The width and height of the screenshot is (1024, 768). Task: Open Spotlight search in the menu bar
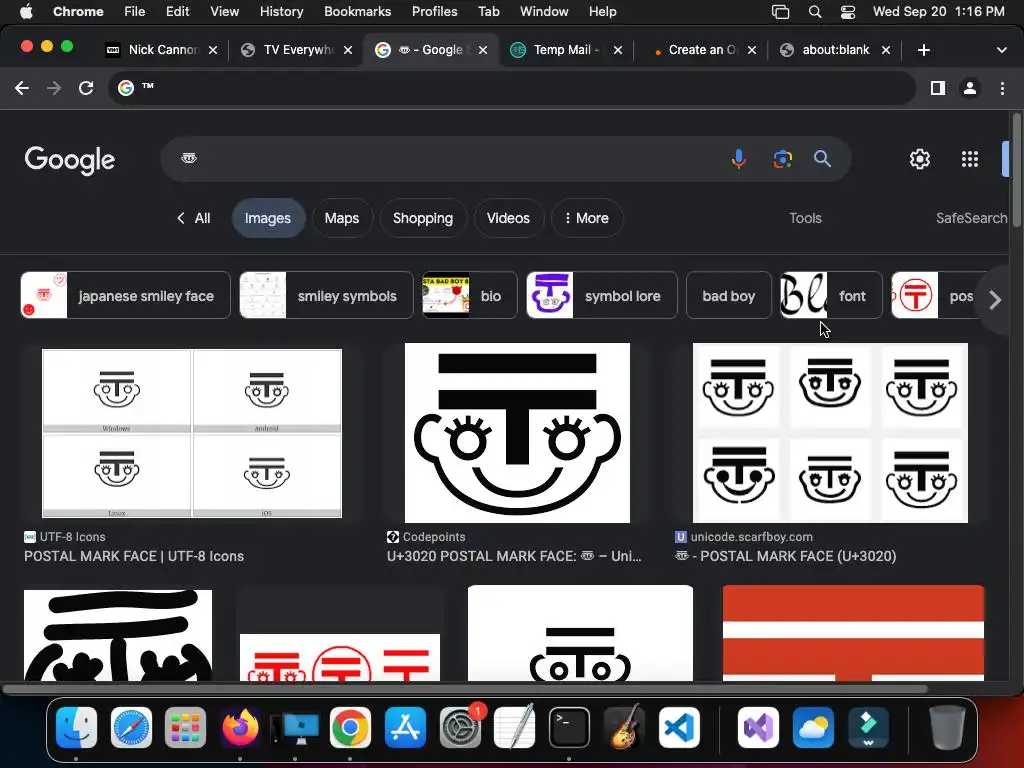click(814, 12)
